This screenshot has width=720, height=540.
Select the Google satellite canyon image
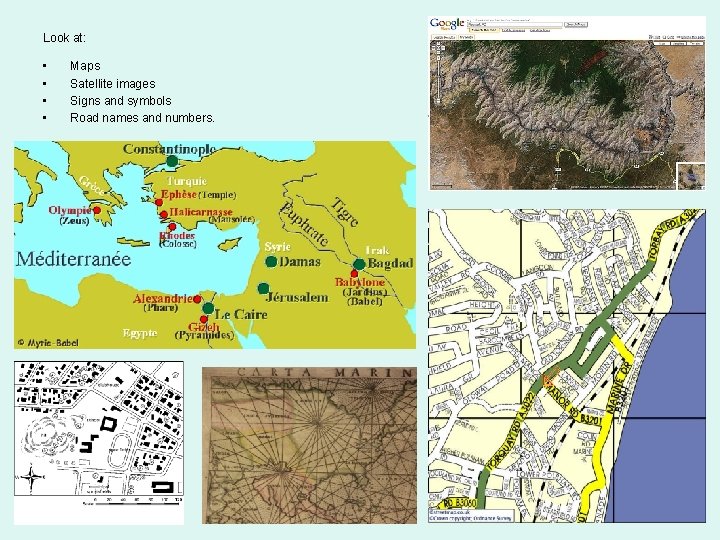point(567,103)
